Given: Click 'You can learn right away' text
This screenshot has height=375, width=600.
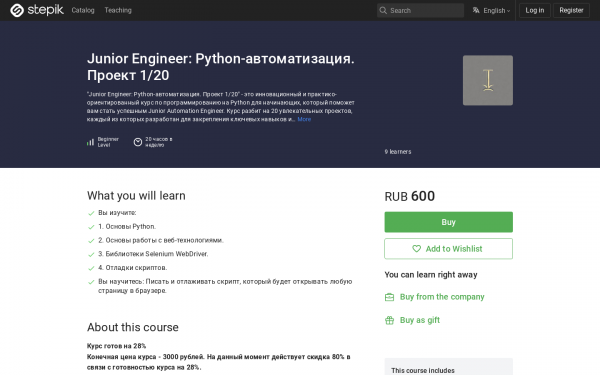Looking at the screenshot, I should click(x=431, y=275).
